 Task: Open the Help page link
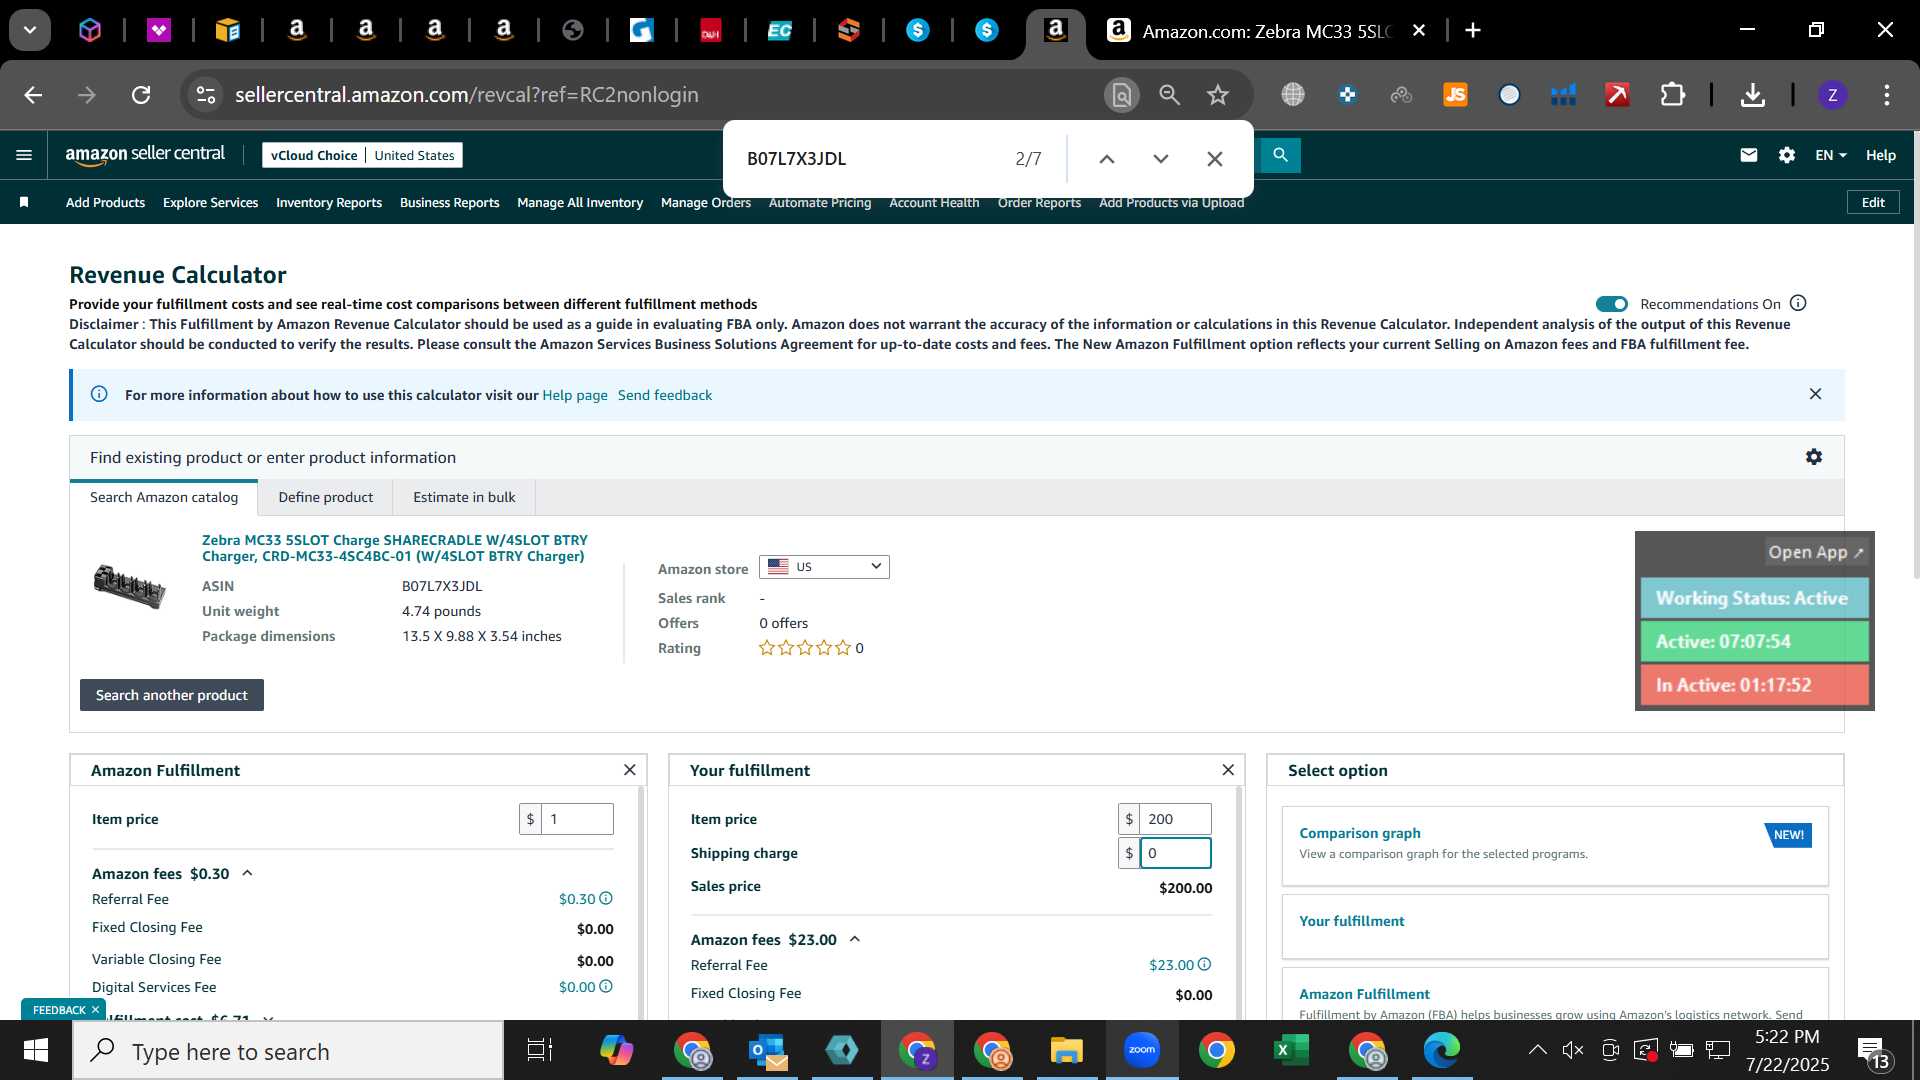575,395
